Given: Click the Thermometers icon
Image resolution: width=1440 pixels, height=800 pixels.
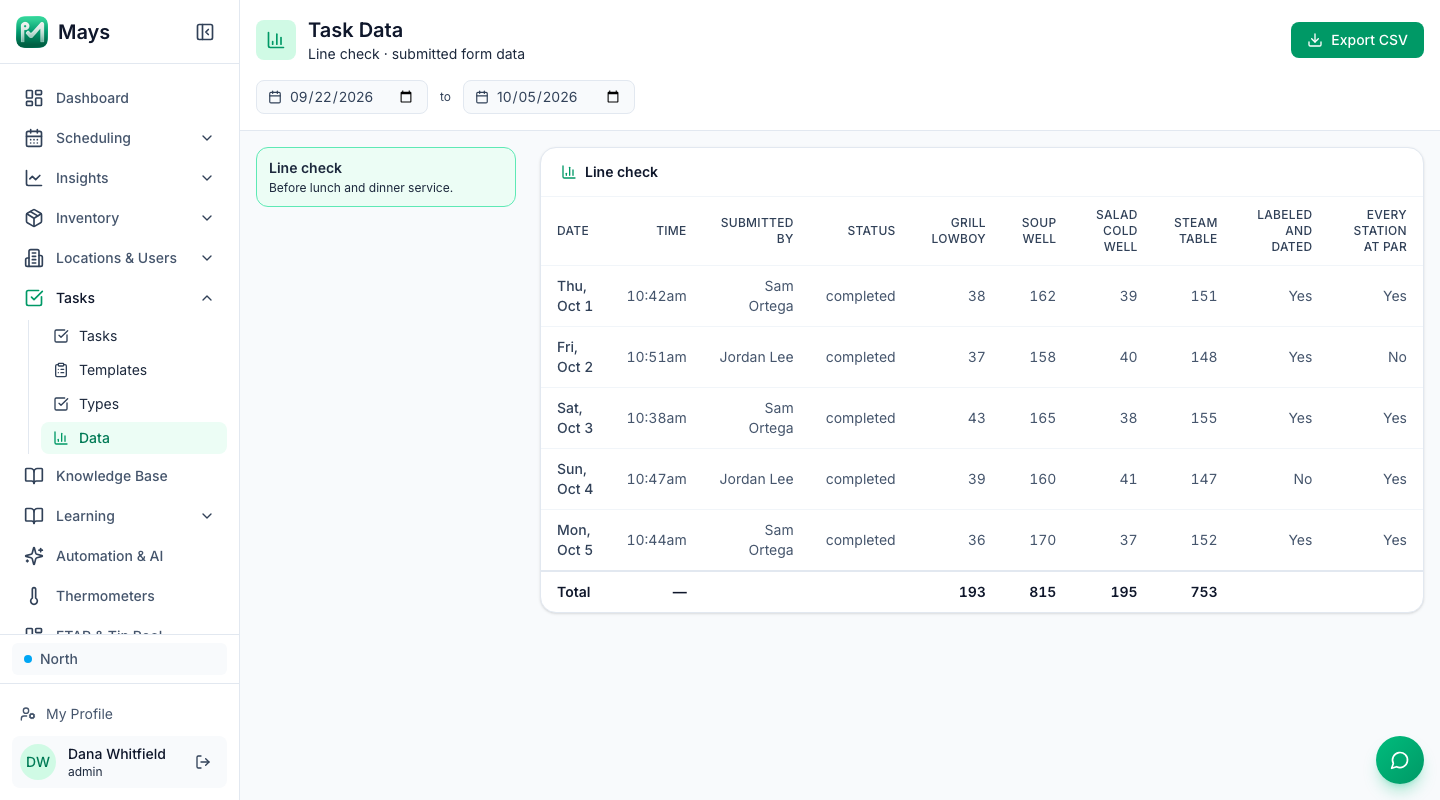Looking at the screenshot, I should 34,596.
